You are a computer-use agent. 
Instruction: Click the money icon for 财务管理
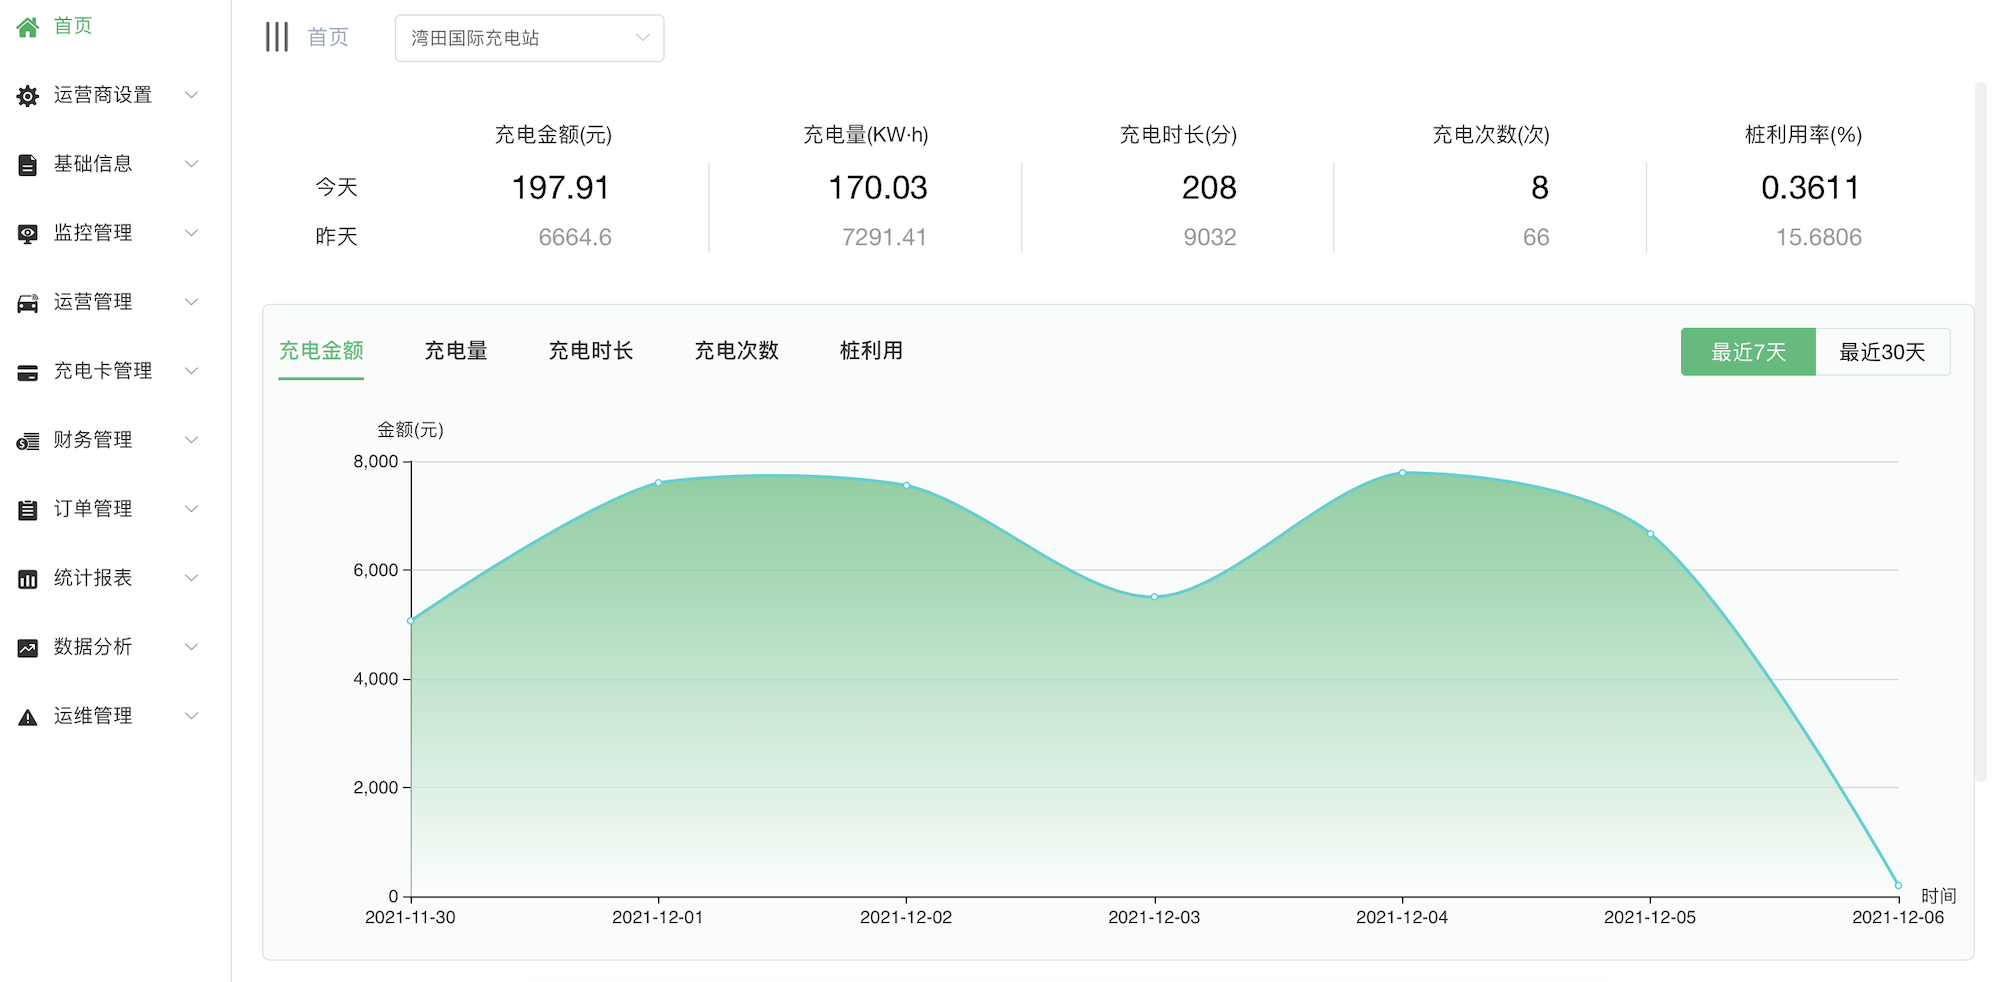pyautogui.click(x=28, y=441)
